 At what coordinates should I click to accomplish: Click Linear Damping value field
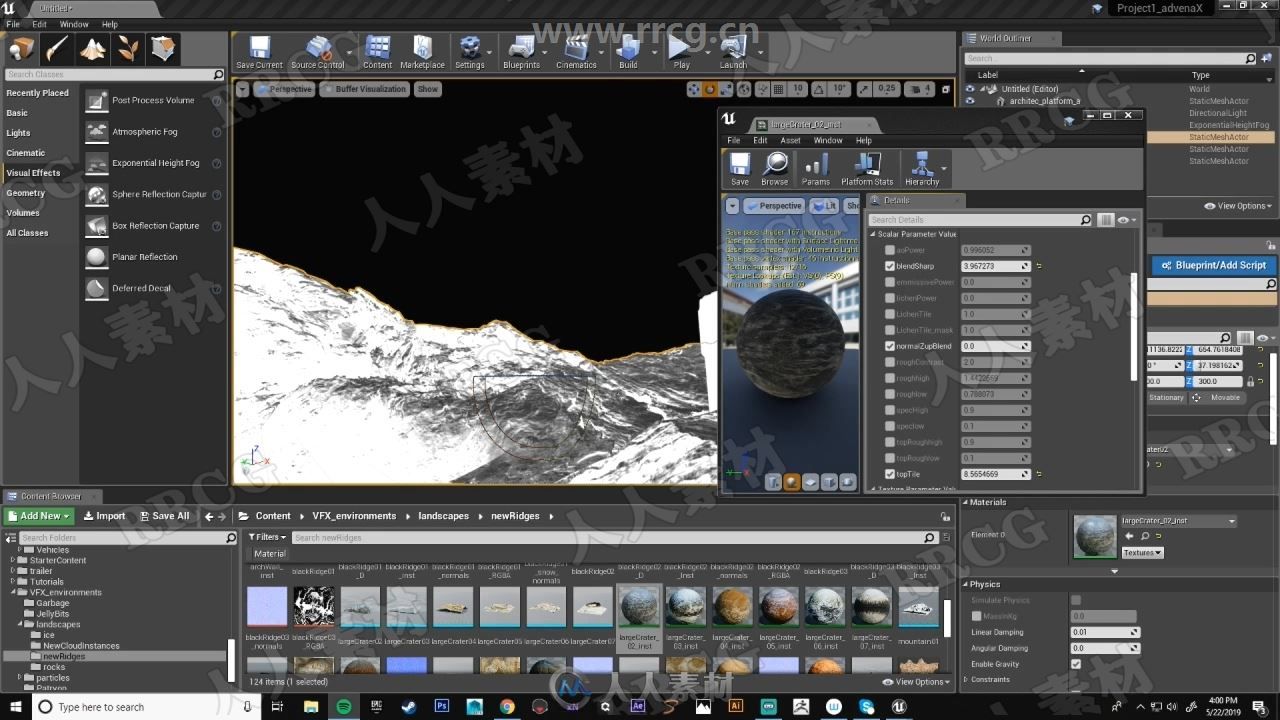click(x=1105, y=632)
